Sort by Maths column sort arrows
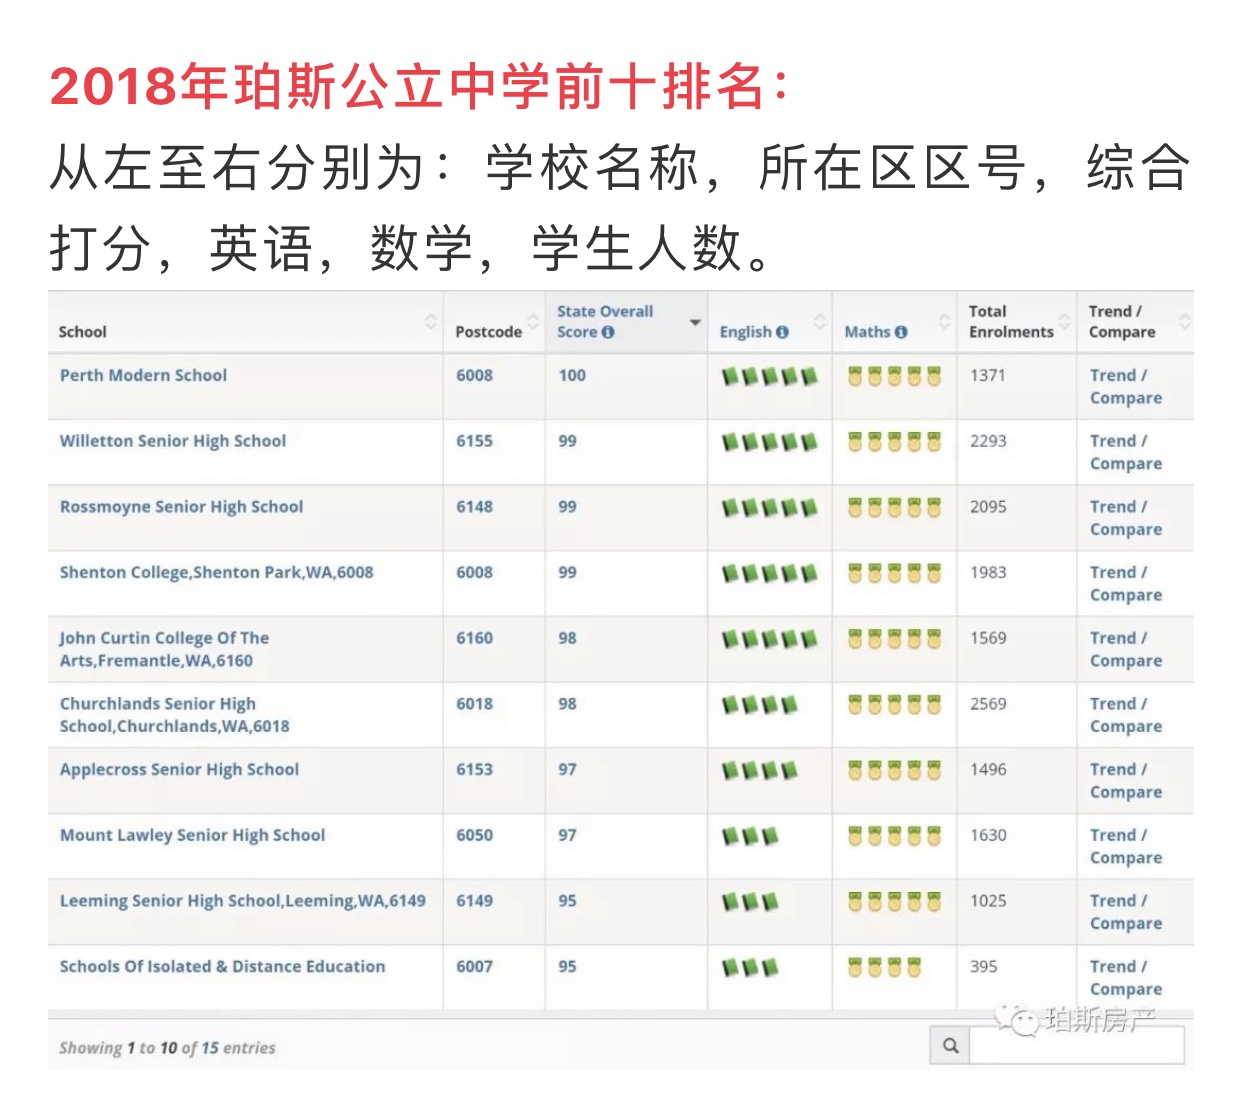Screen dimensions: 1242x1104 click(x=945, y=322)
